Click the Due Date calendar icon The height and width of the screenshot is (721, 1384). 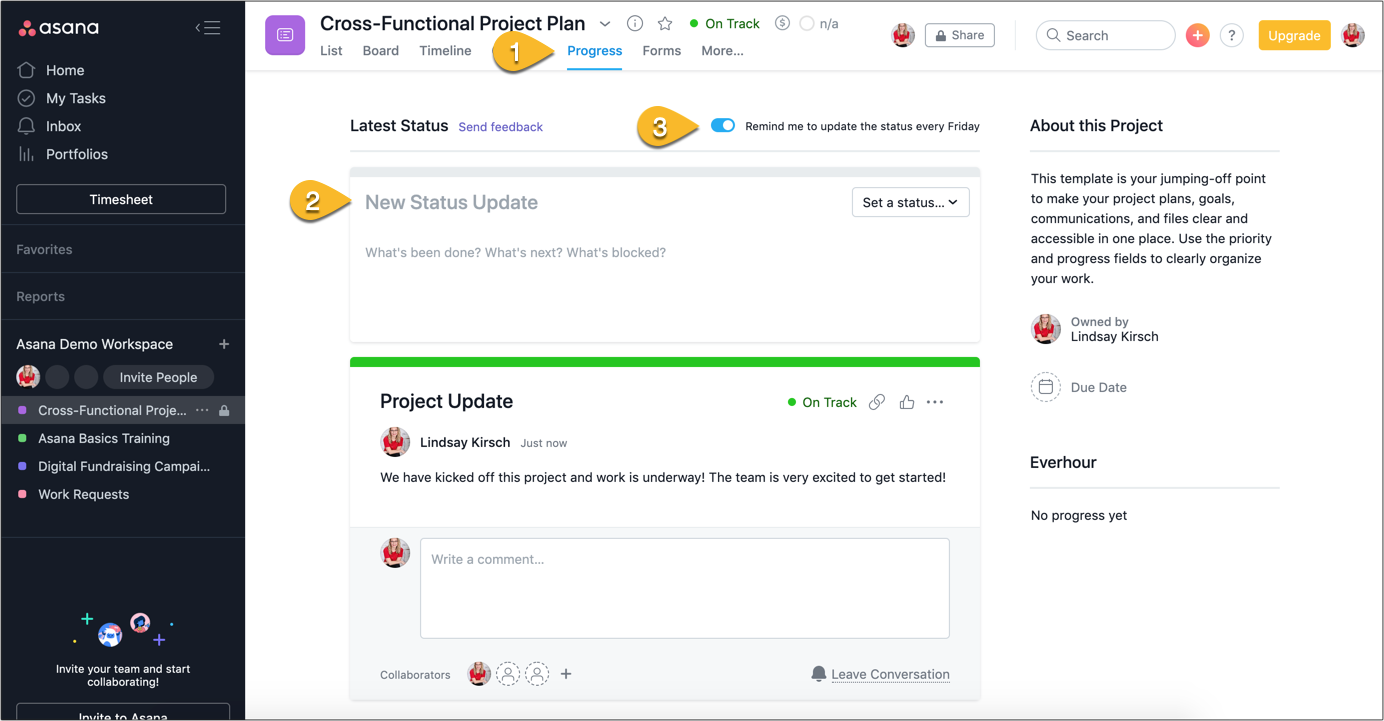[1046, 387]
